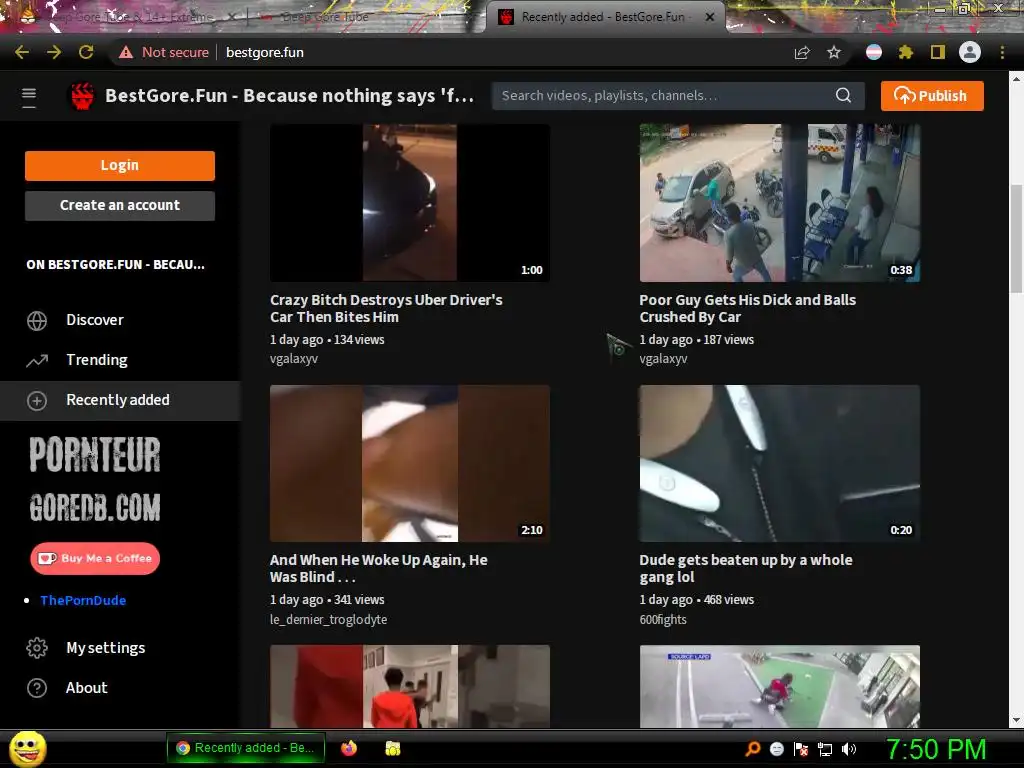The image size is (1024, 768).
Task: Open the Not secure site warning
Action: coord(164,52)
